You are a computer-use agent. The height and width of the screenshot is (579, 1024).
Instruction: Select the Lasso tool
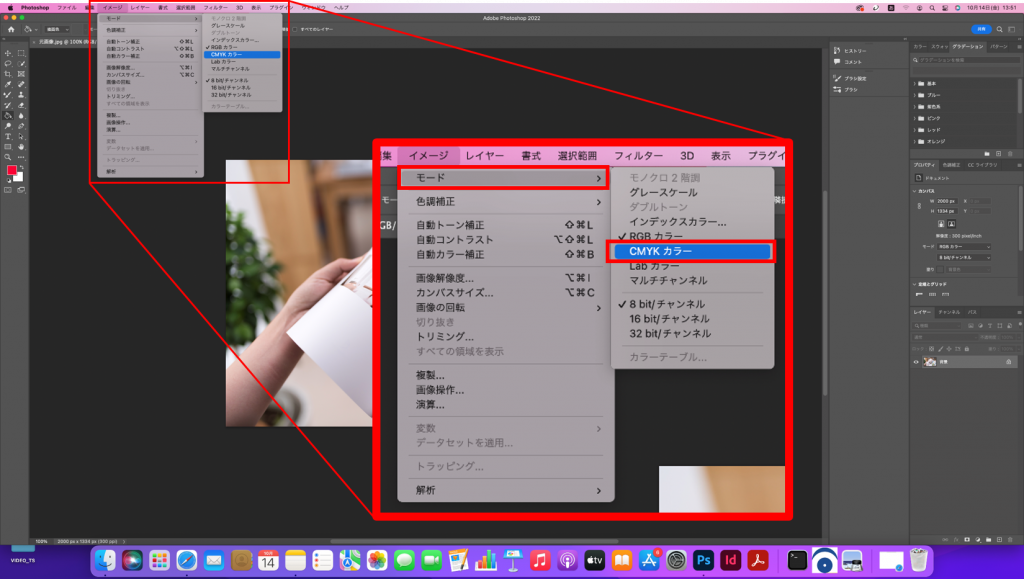tap(8, 63)
